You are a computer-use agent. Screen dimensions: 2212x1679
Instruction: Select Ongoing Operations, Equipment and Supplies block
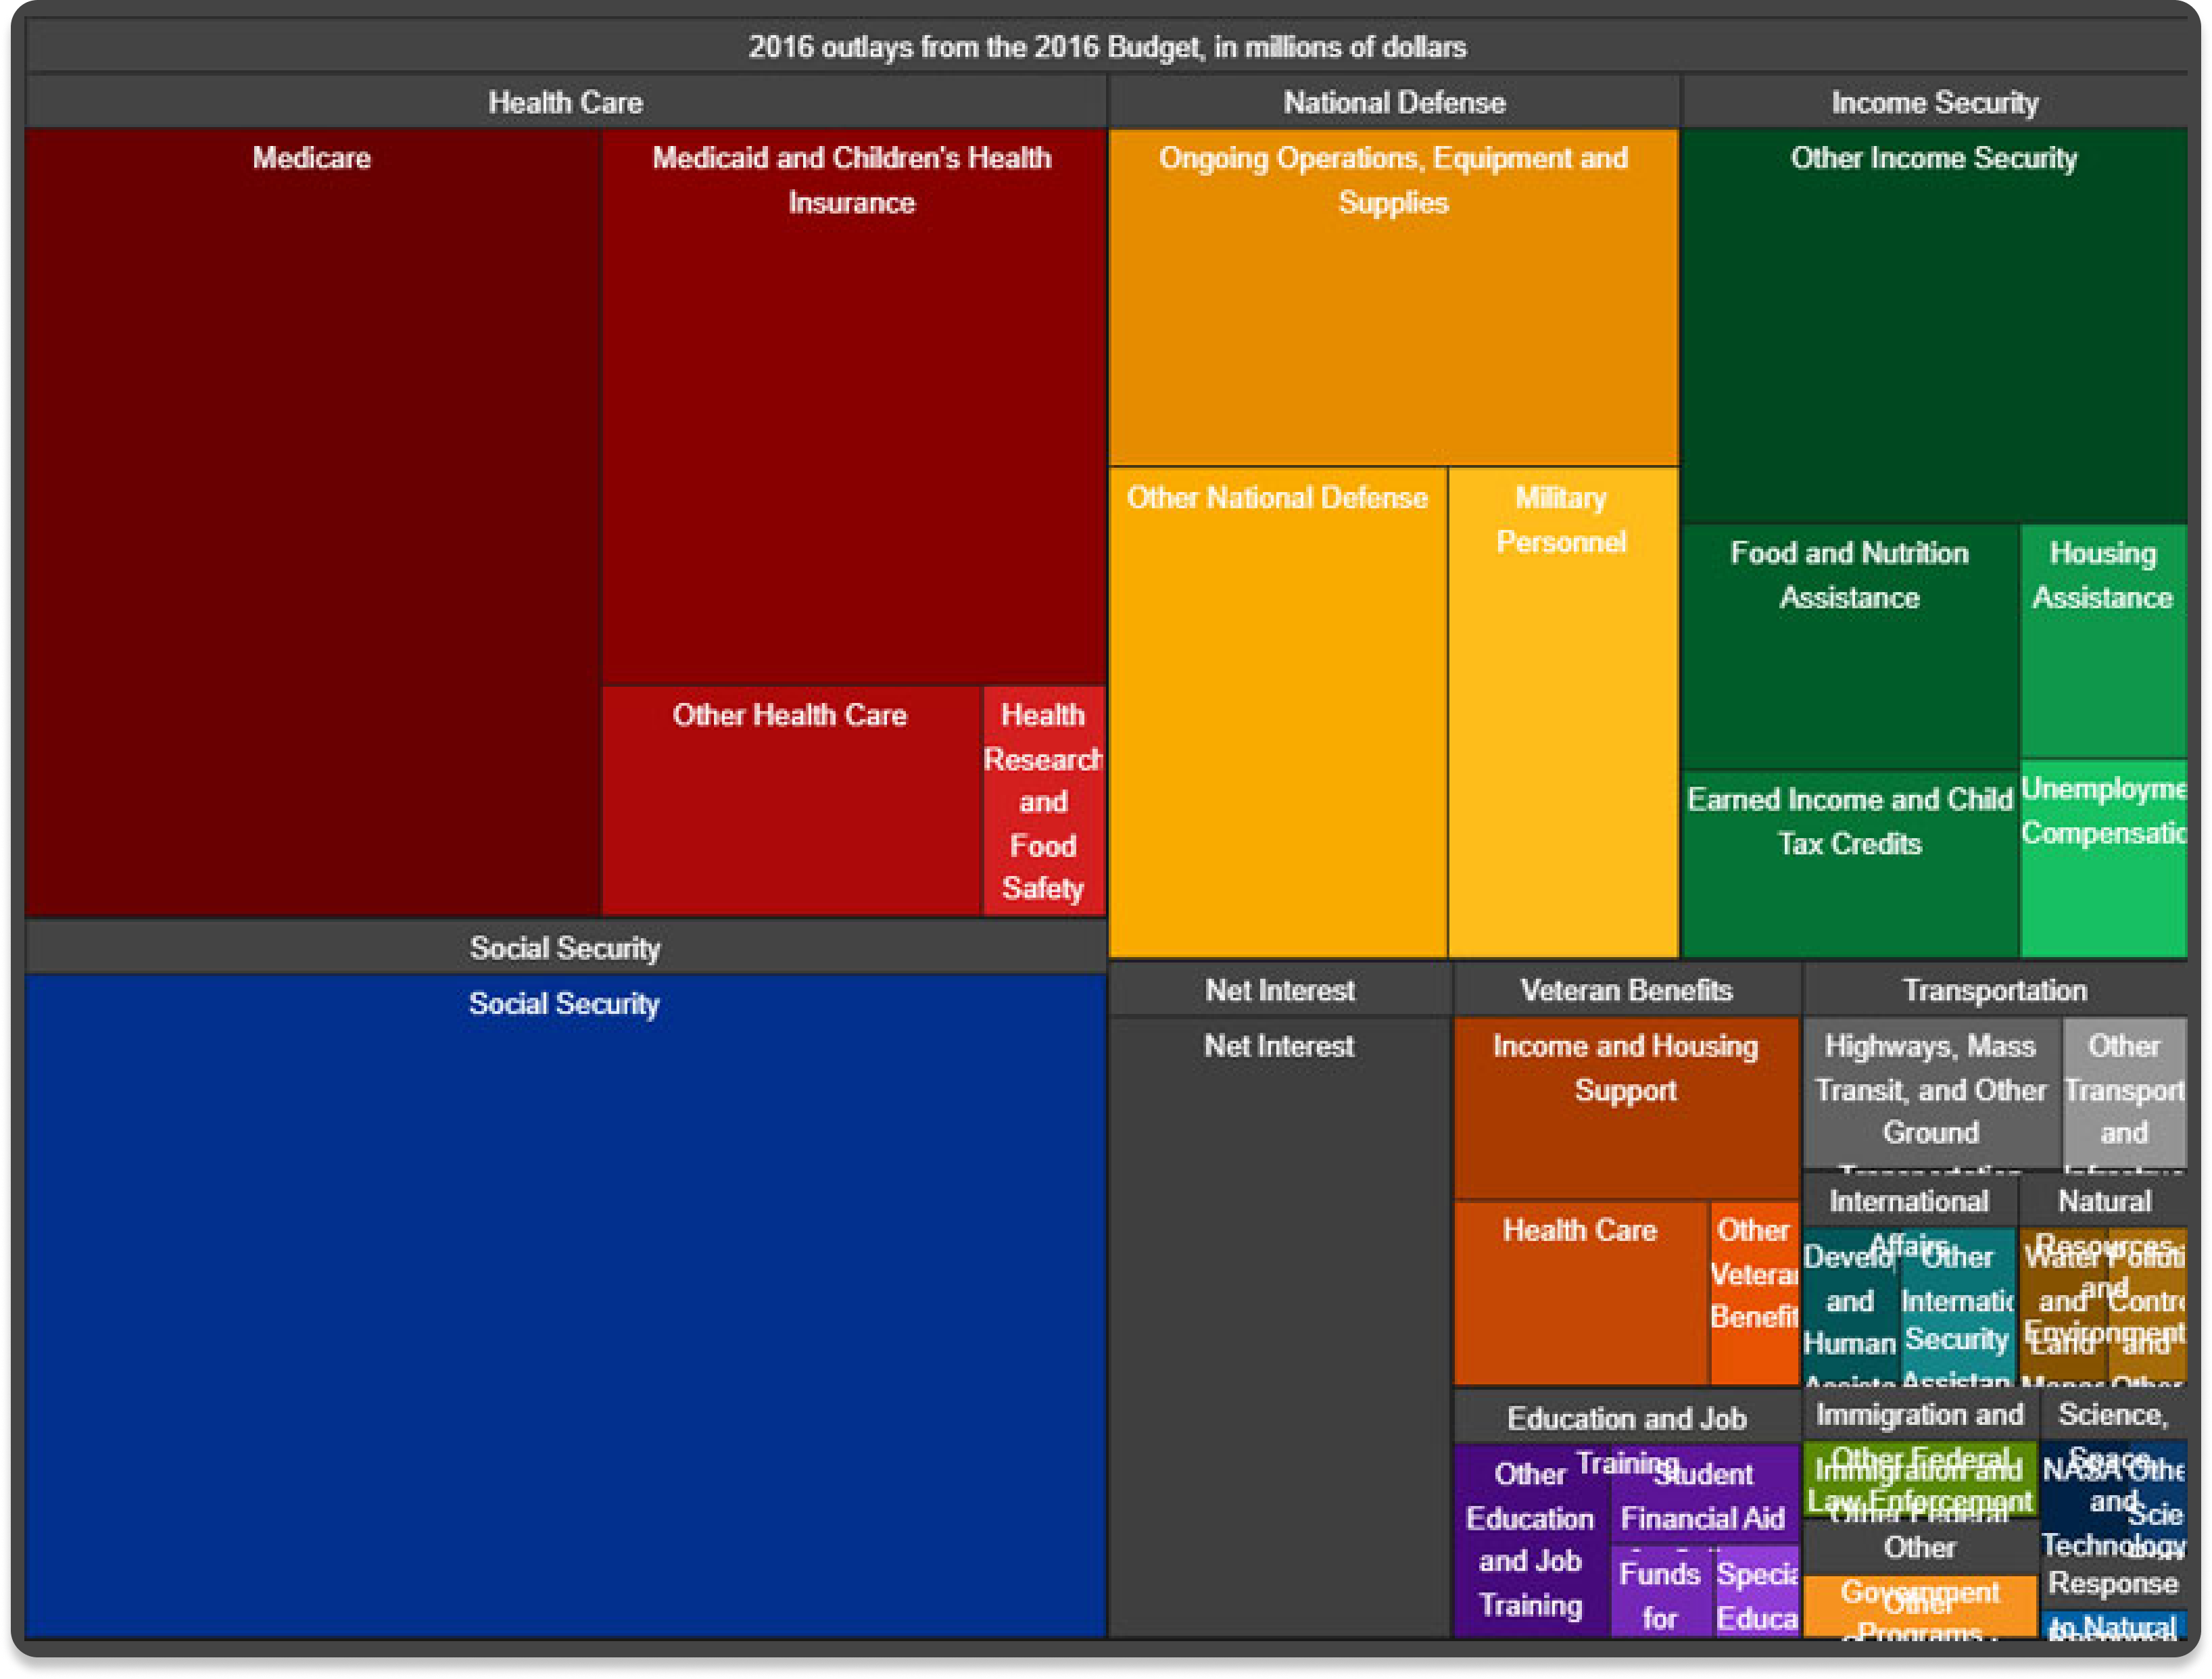tap(1394, 297)
